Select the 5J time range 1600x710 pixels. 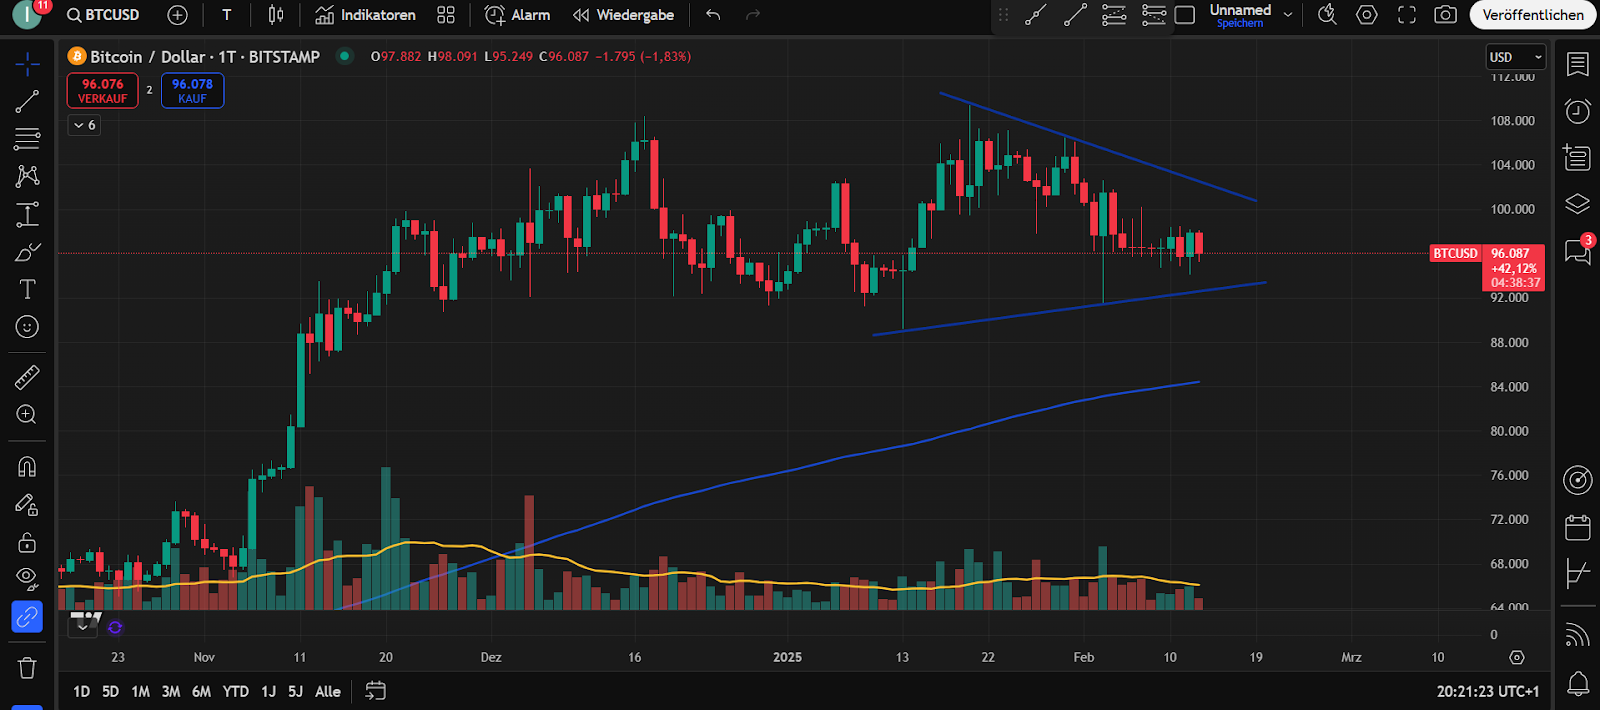tap(295, 691)
